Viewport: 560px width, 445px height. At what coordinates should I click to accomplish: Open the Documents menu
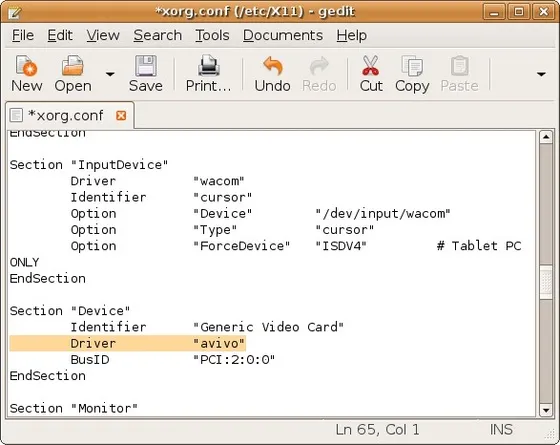click(283, 35)
